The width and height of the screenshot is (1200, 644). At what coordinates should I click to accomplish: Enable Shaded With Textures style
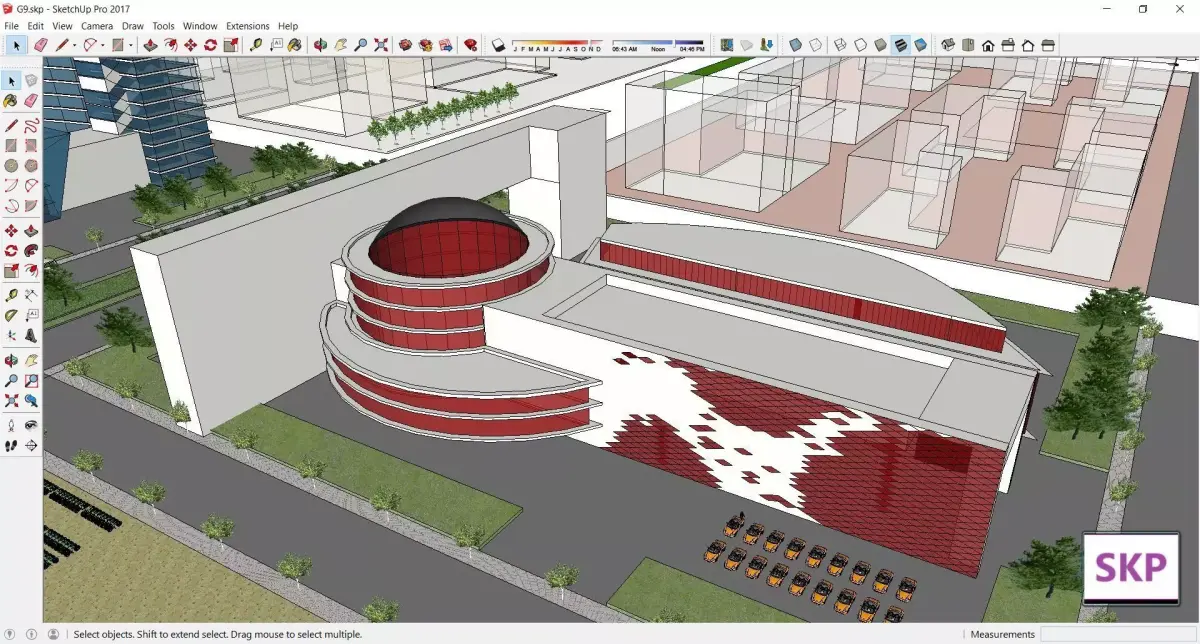click(900, 45)
